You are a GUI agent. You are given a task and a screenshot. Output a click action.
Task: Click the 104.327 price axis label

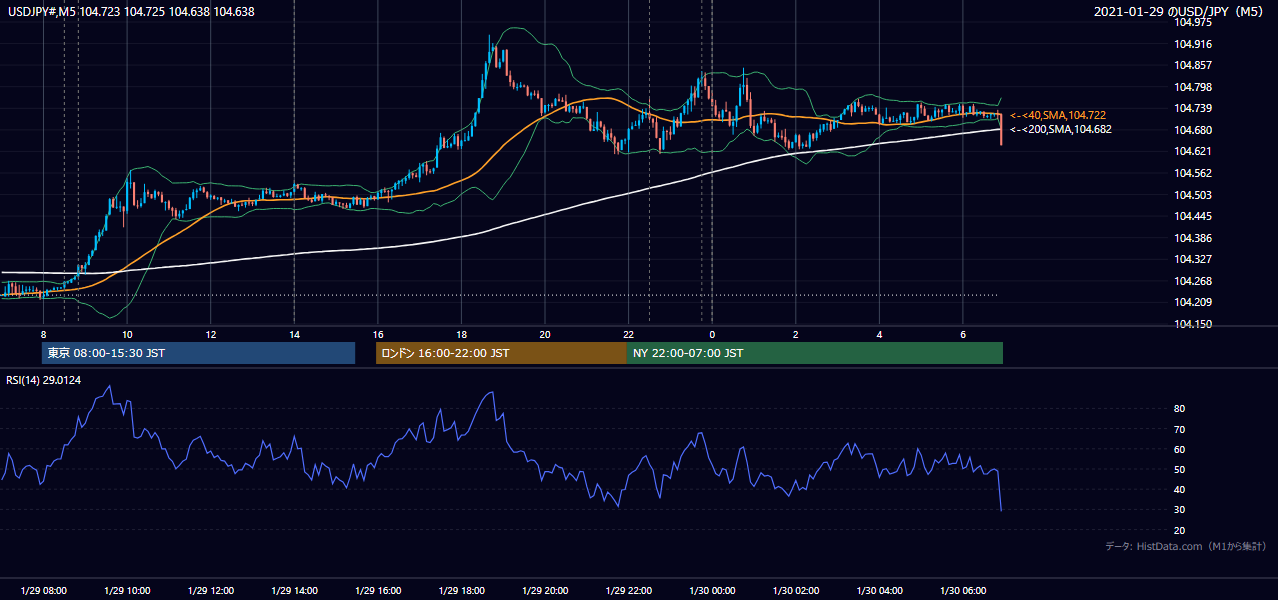[x=1193, y=259]
